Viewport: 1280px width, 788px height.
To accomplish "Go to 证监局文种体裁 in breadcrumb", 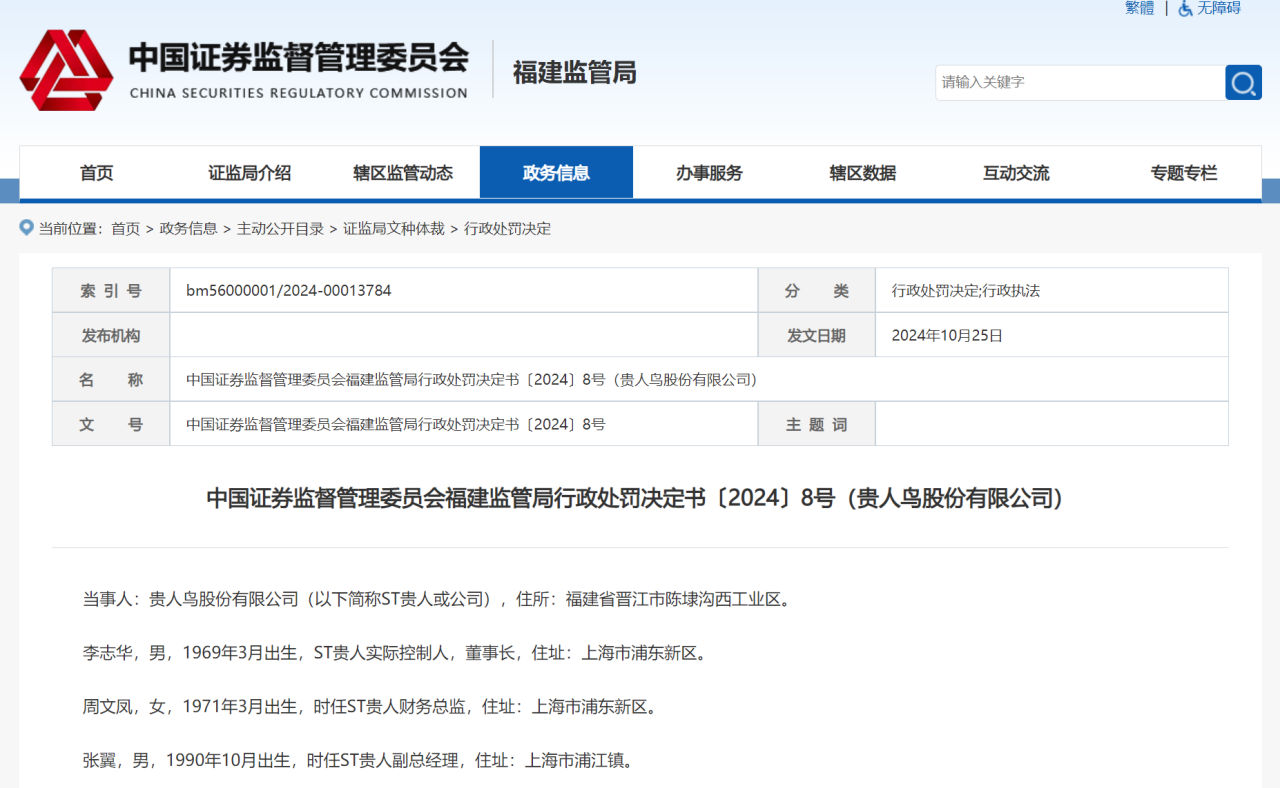I will [394, 229].
